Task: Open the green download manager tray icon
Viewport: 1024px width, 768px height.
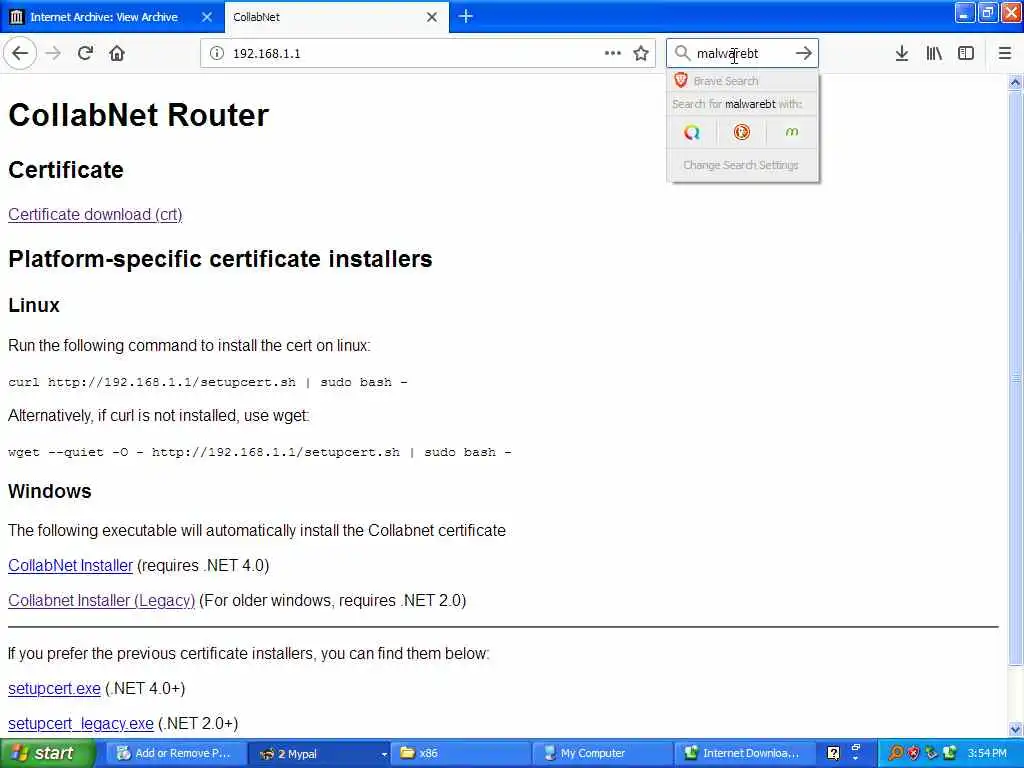Action: coord(950,753)
